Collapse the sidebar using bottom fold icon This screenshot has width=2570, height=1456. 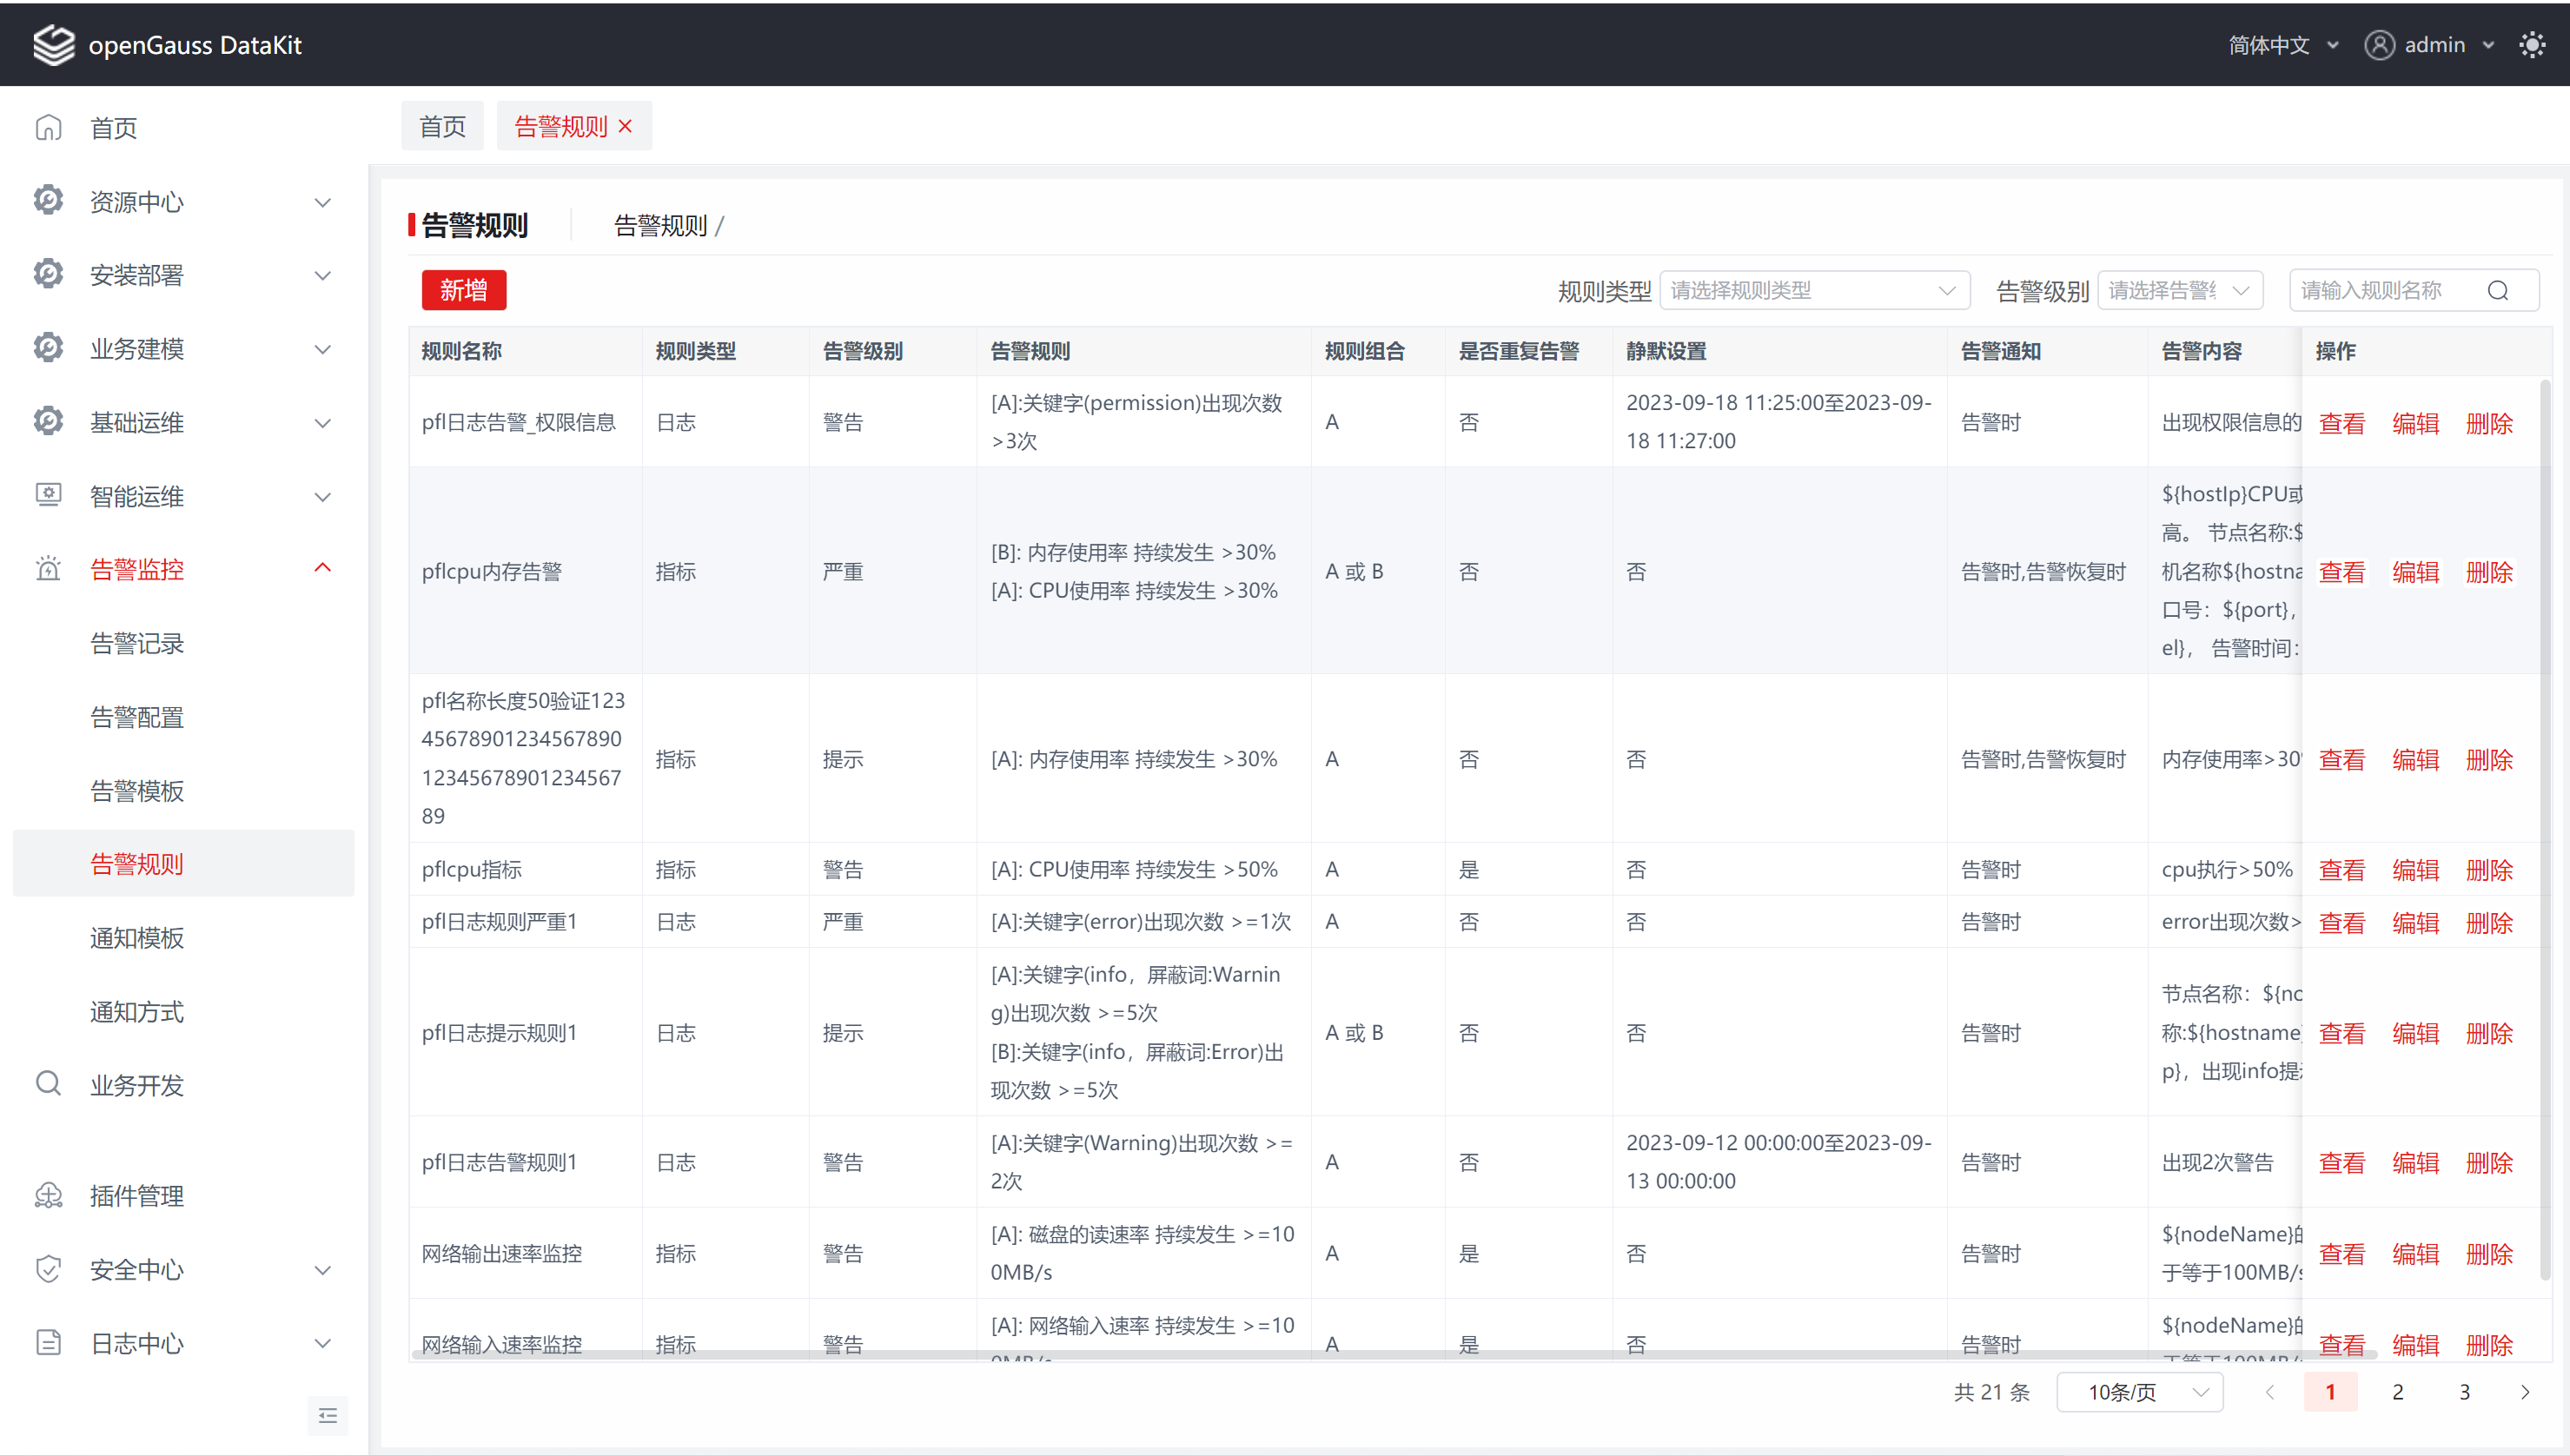pos(327,1415)
